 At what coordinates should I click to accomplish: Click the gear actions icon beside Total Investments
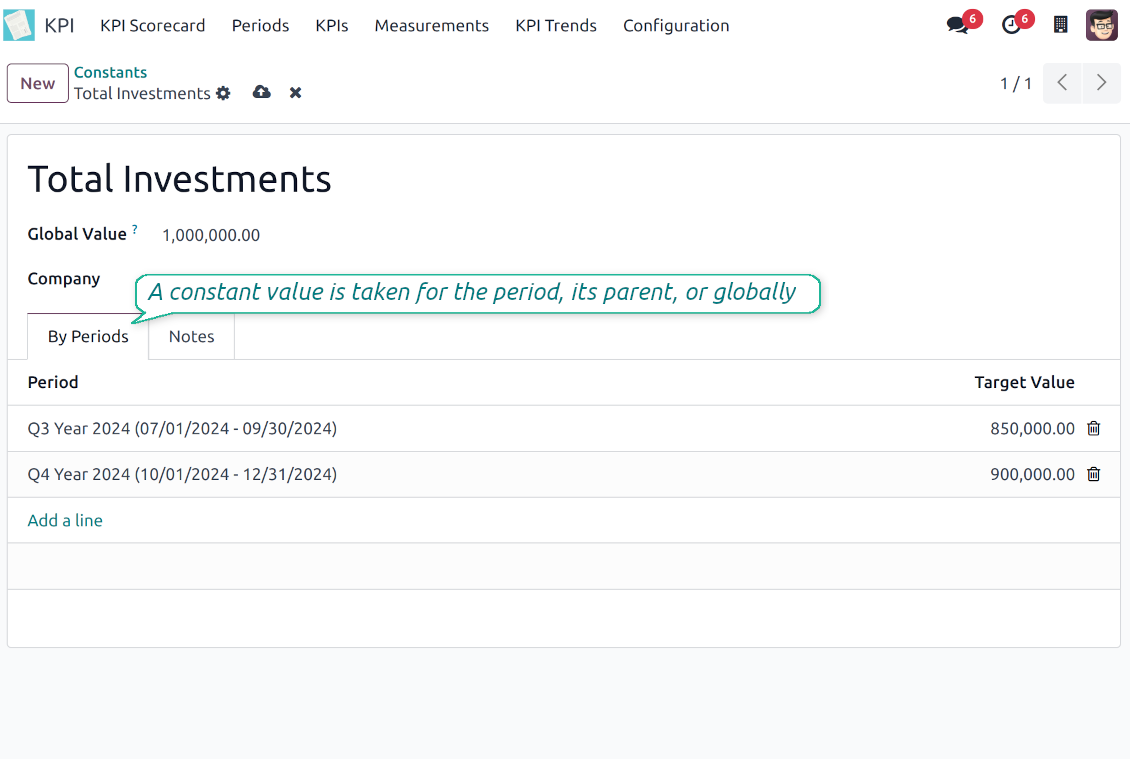tap(223, 93)
